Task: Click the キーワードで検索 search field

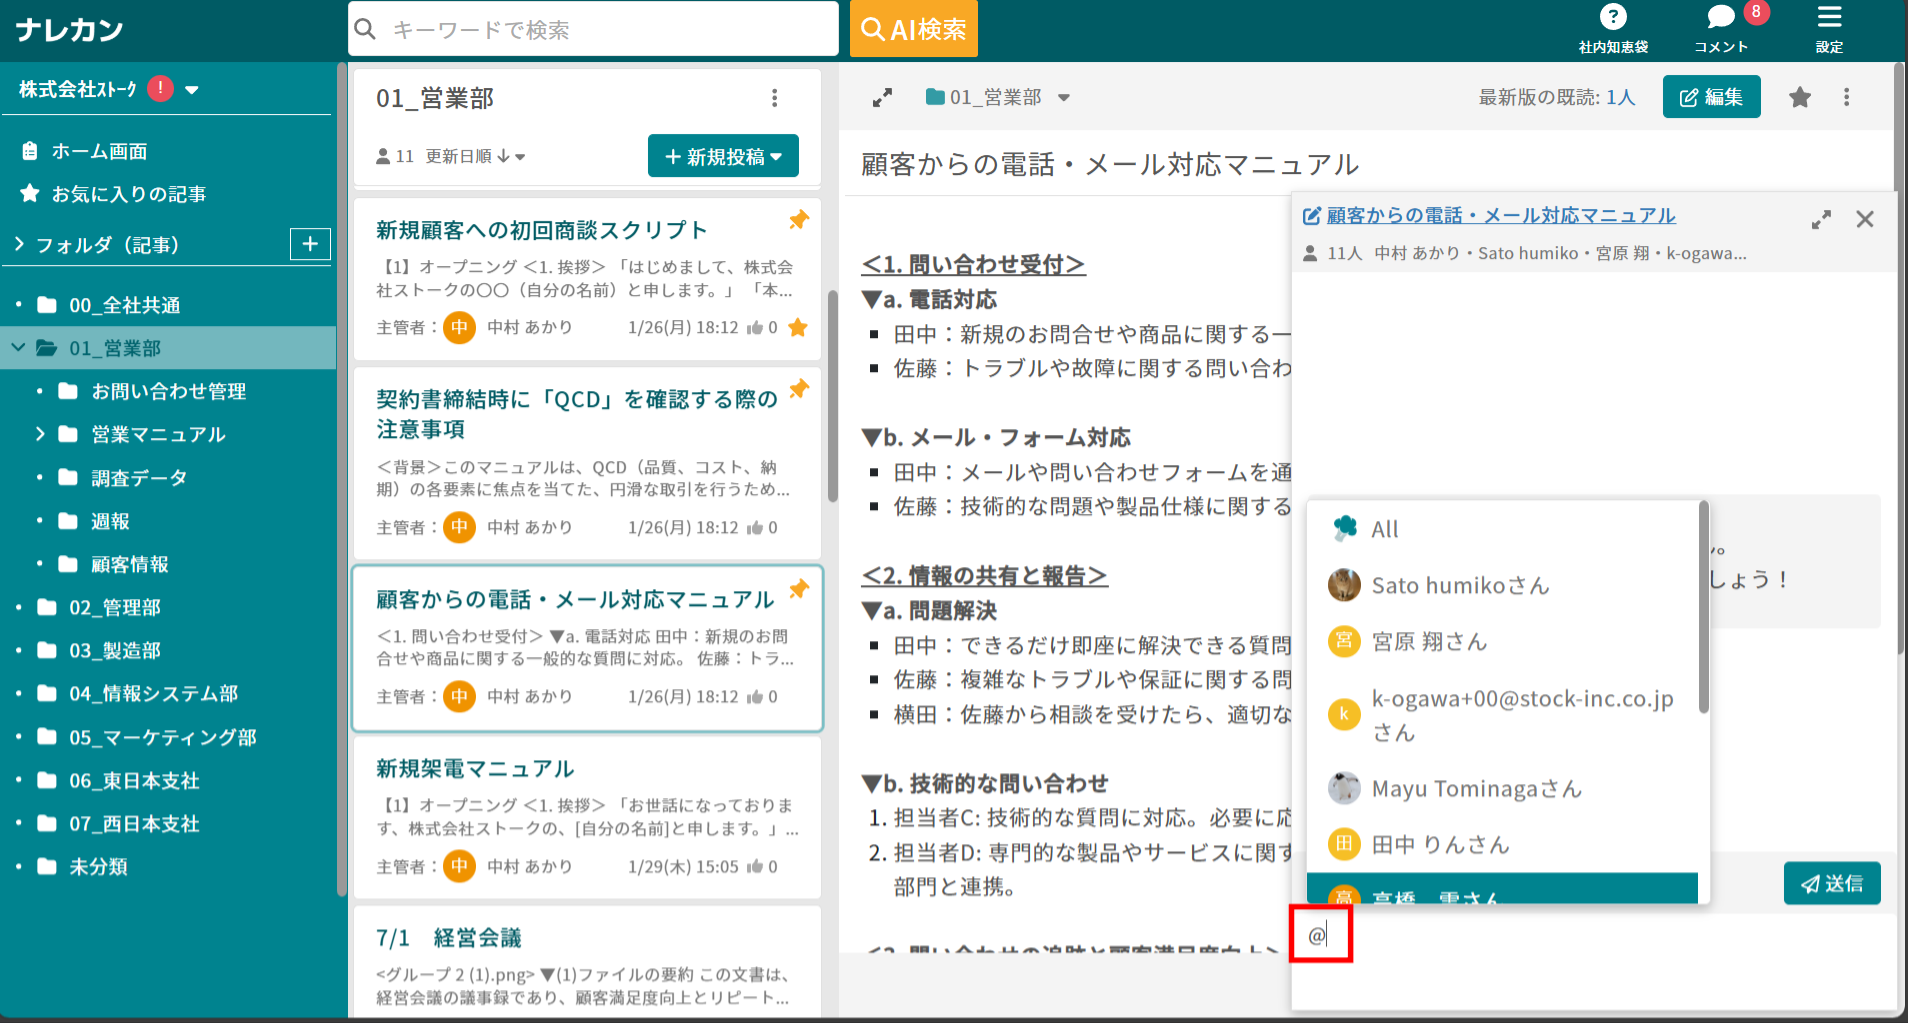Action: [592, 29]
